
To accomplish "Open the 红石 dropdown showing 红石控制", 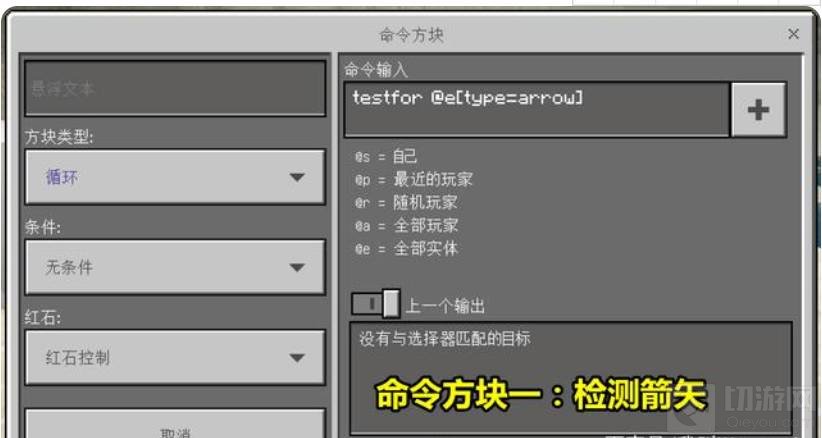I will click(x=175, y=357).
